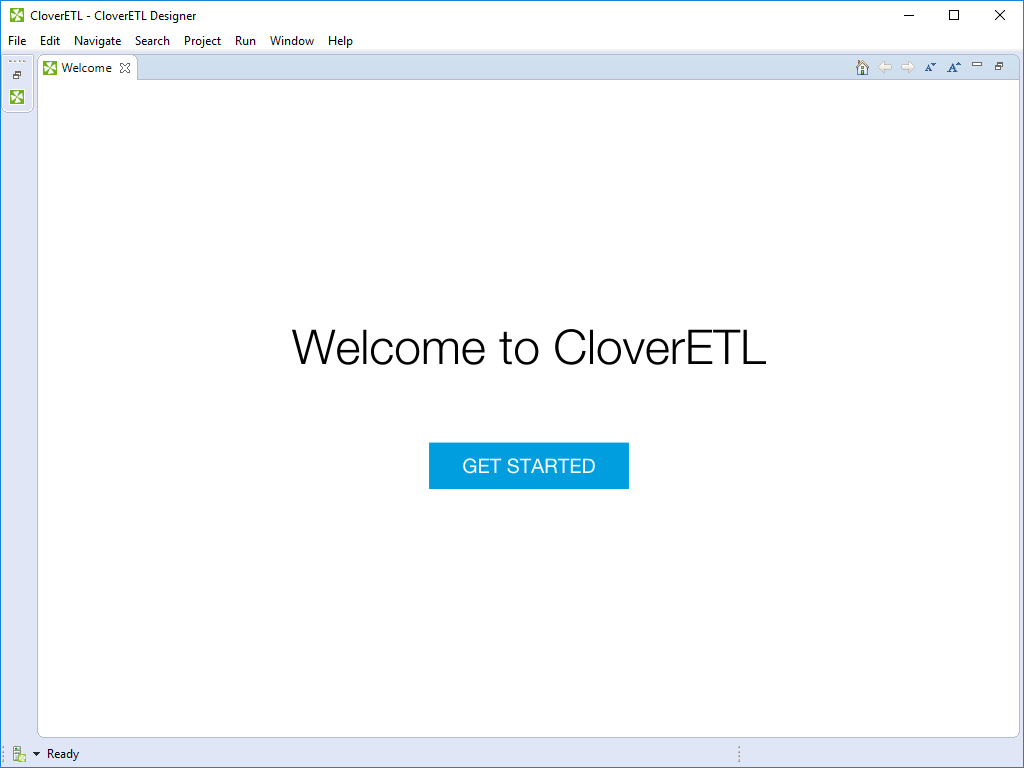Expand the dropdown arrow next to Ready status
Screen dimensions: 1024x768
coord(37,754)
